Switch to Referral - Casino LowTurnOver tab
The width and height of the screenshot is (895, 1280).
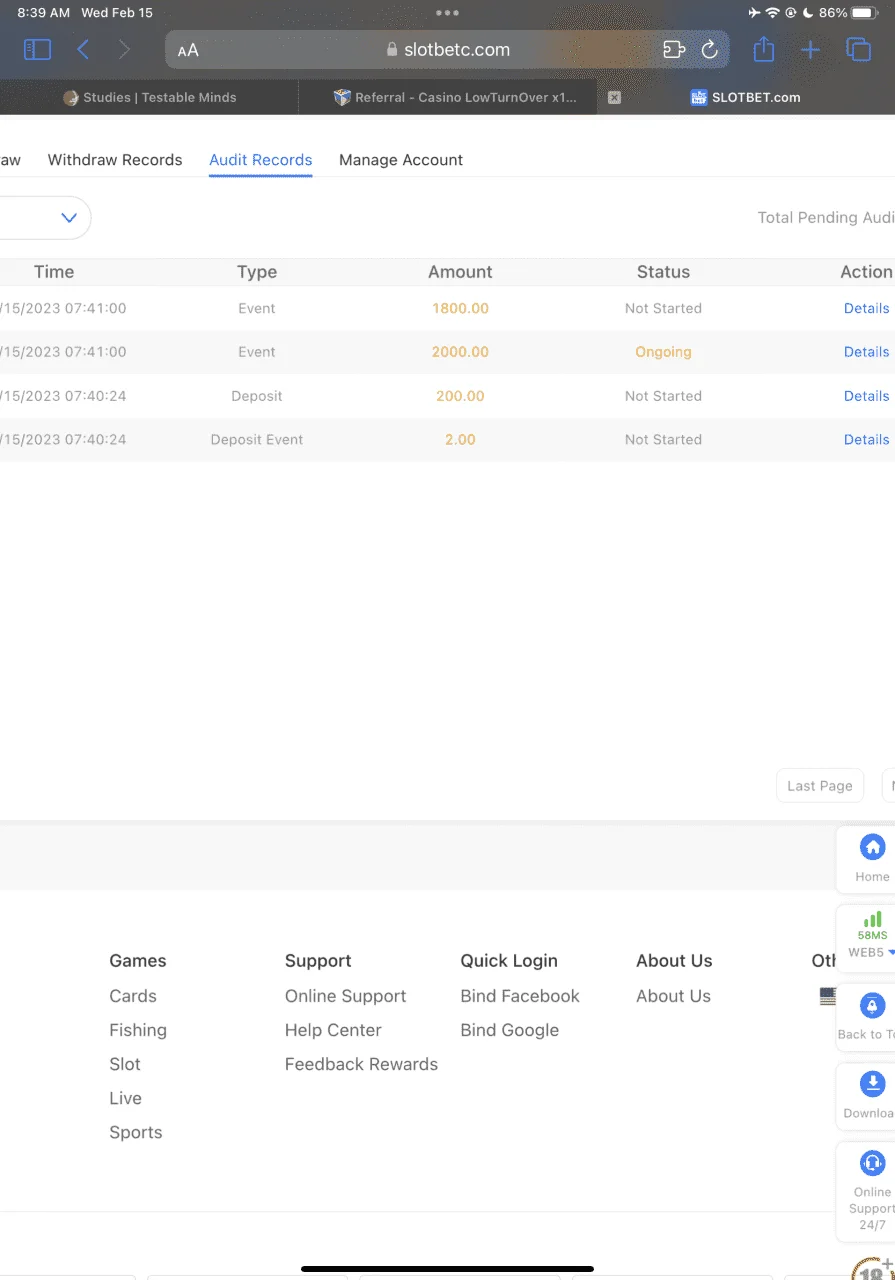(455, 97)
